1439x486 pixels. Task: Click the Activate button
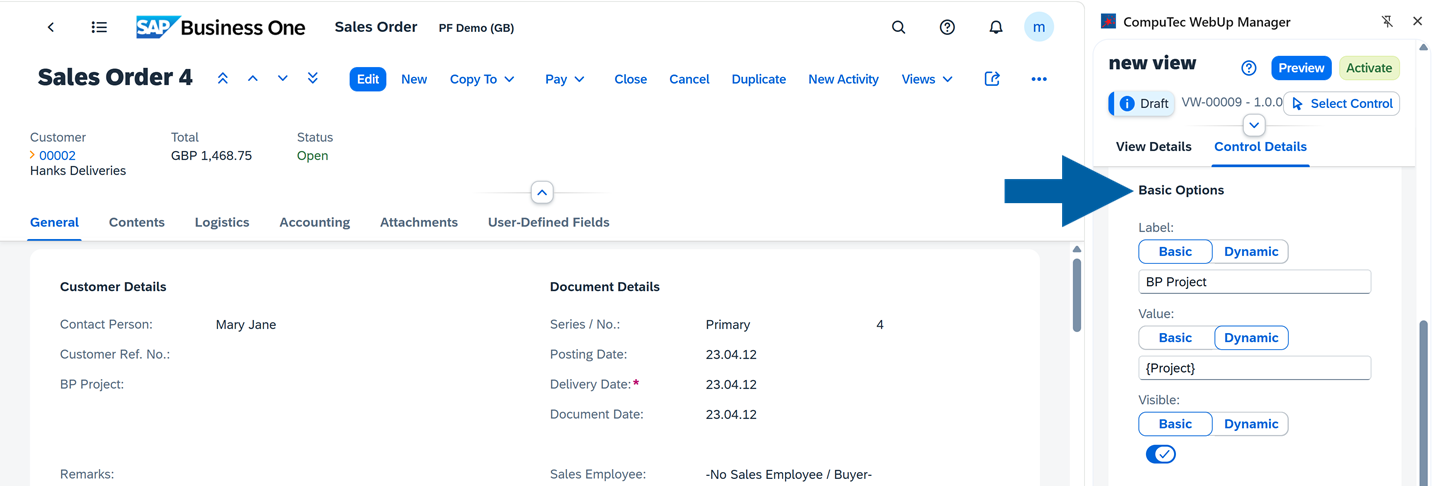click(x=1368, y=68)
